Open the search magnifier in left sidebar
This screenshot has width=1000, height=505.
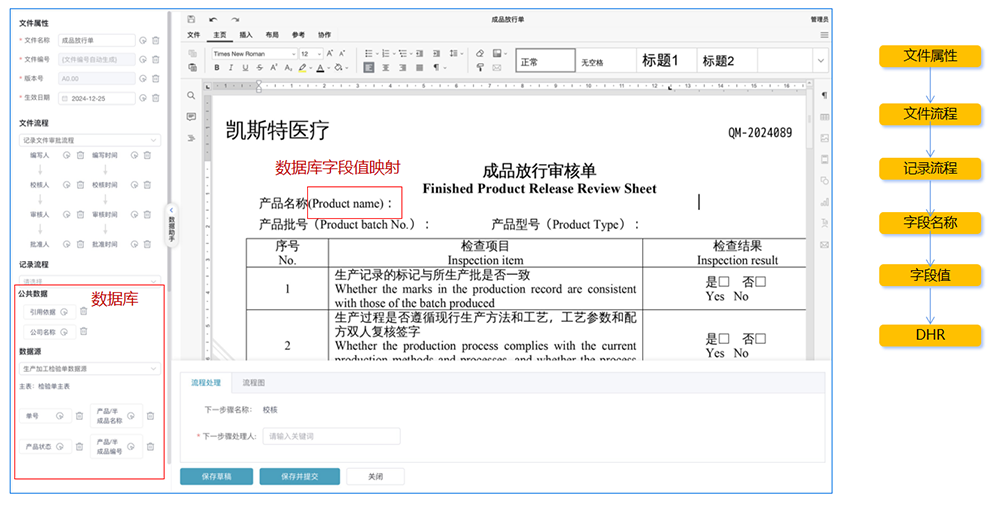click(x=191, y=96)
